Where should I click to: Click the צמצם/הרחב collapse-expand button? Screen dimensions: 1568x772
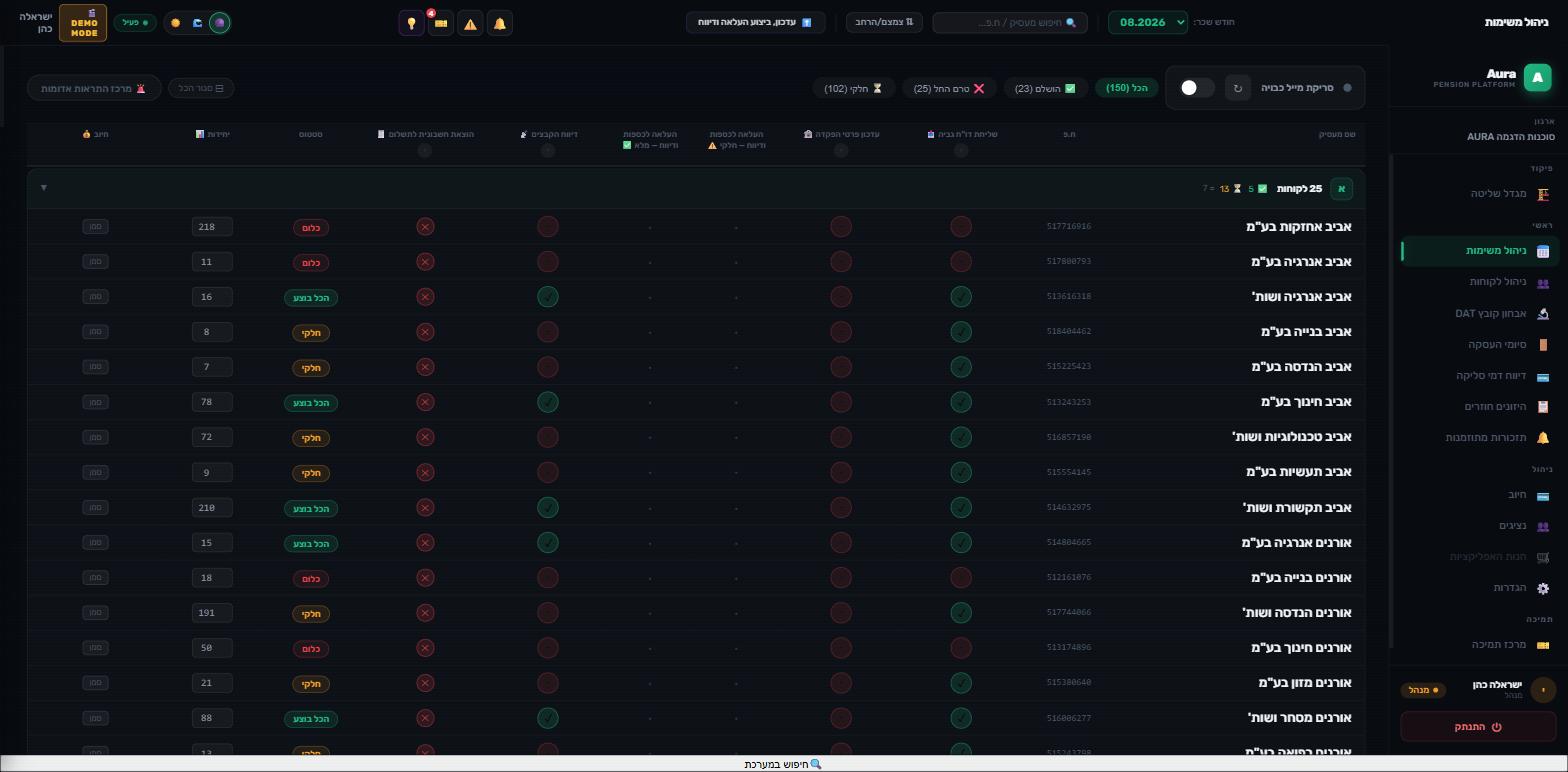tap(884, 22)
